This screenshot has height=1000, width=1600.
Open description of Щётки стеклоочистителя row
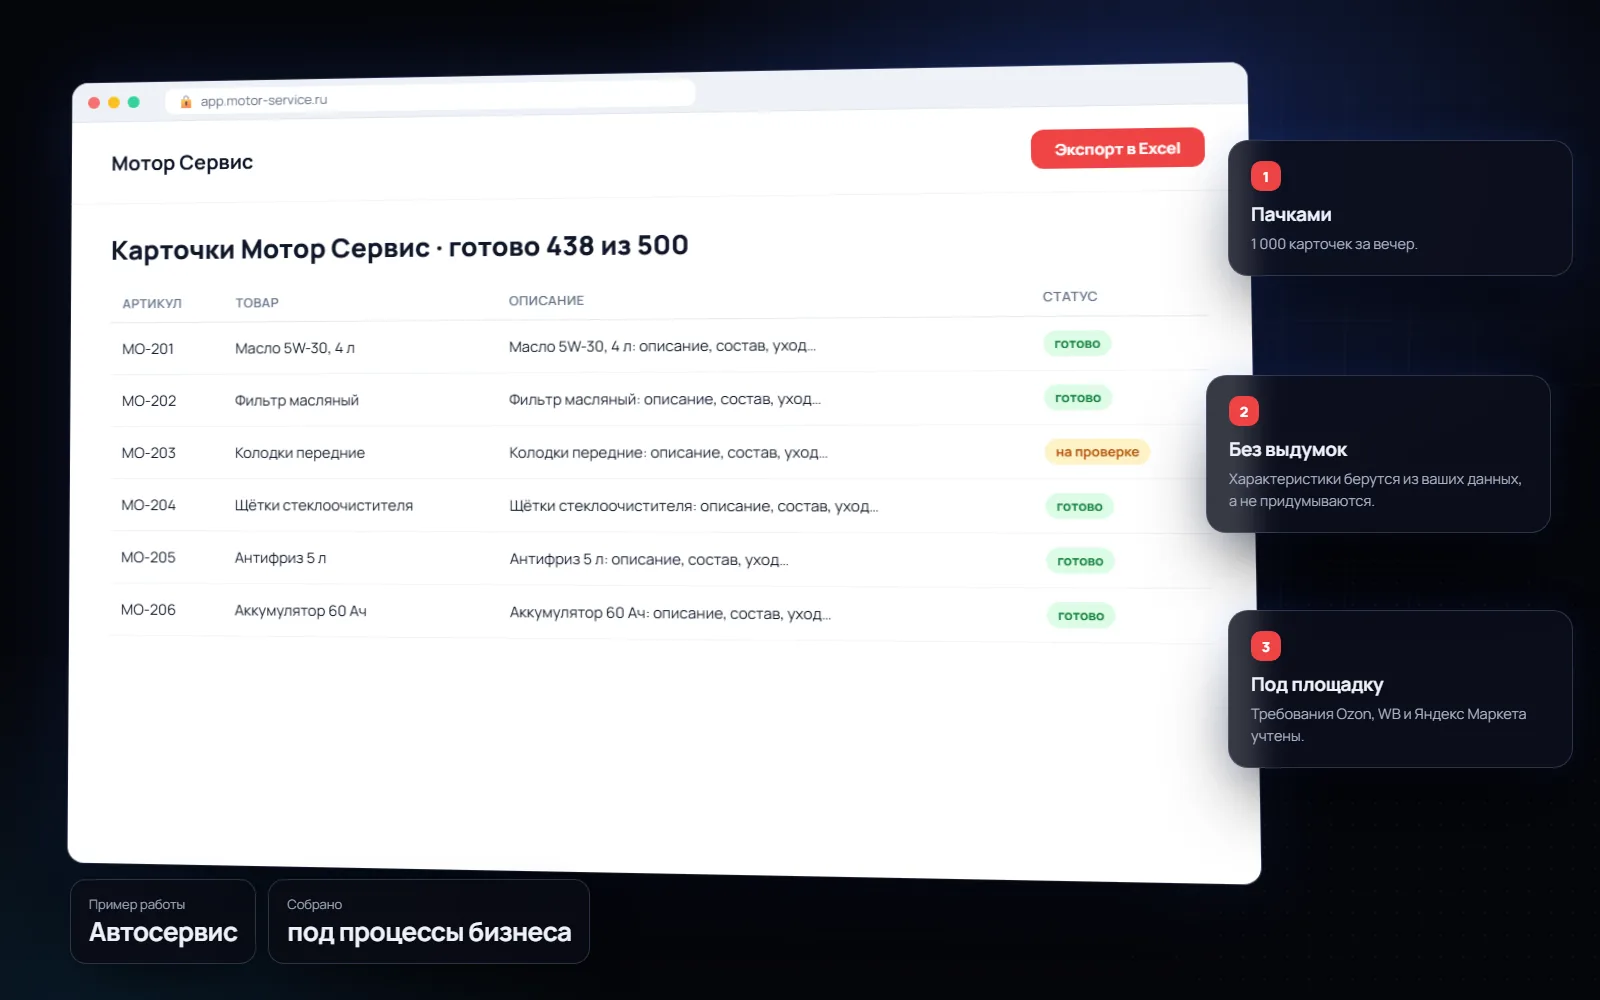[694, 506]
